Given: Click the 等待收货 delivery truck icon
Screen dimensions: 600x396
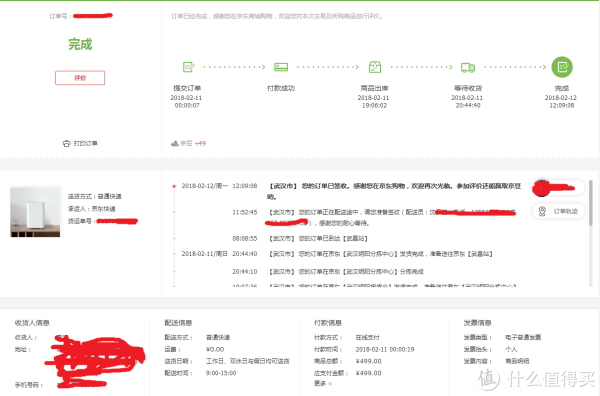Looking at the screenshot, I should pos(468,68).
